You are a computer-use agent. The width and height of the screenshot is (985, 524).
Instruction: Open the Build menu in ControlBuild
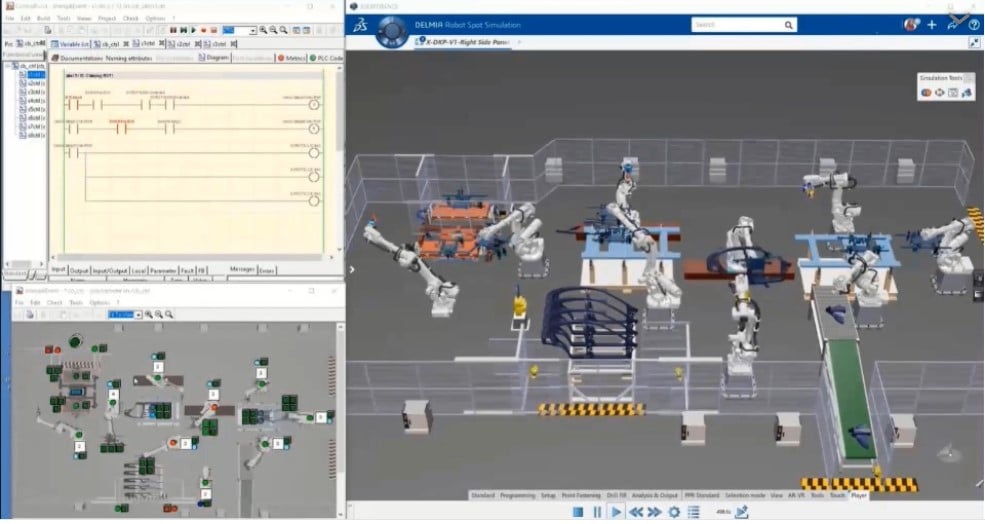43,18
